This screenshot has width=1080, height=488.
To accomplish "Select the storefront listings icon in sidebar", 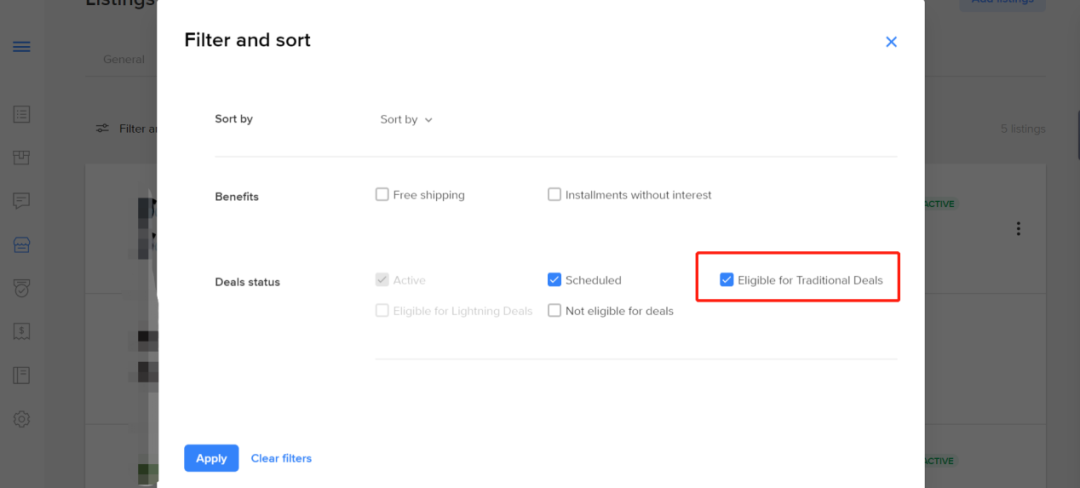I will (21, 245).
